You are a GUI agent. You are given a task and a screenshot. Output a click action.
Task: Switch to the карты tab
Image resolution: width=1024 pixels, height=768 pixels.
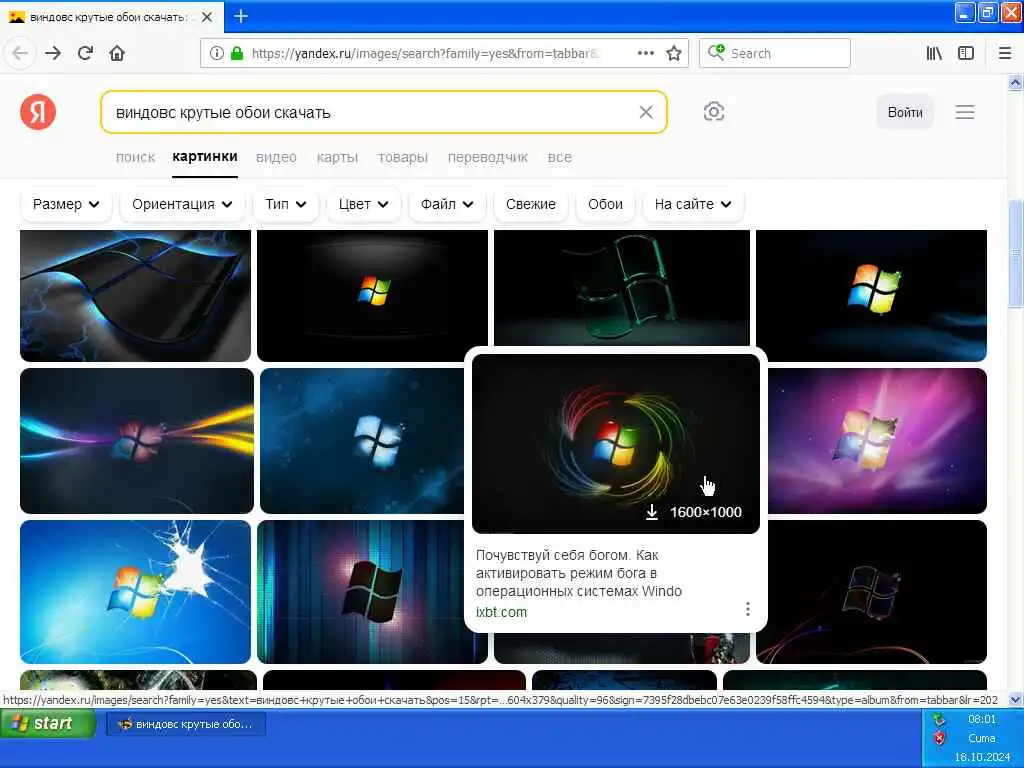coord(337,157)
